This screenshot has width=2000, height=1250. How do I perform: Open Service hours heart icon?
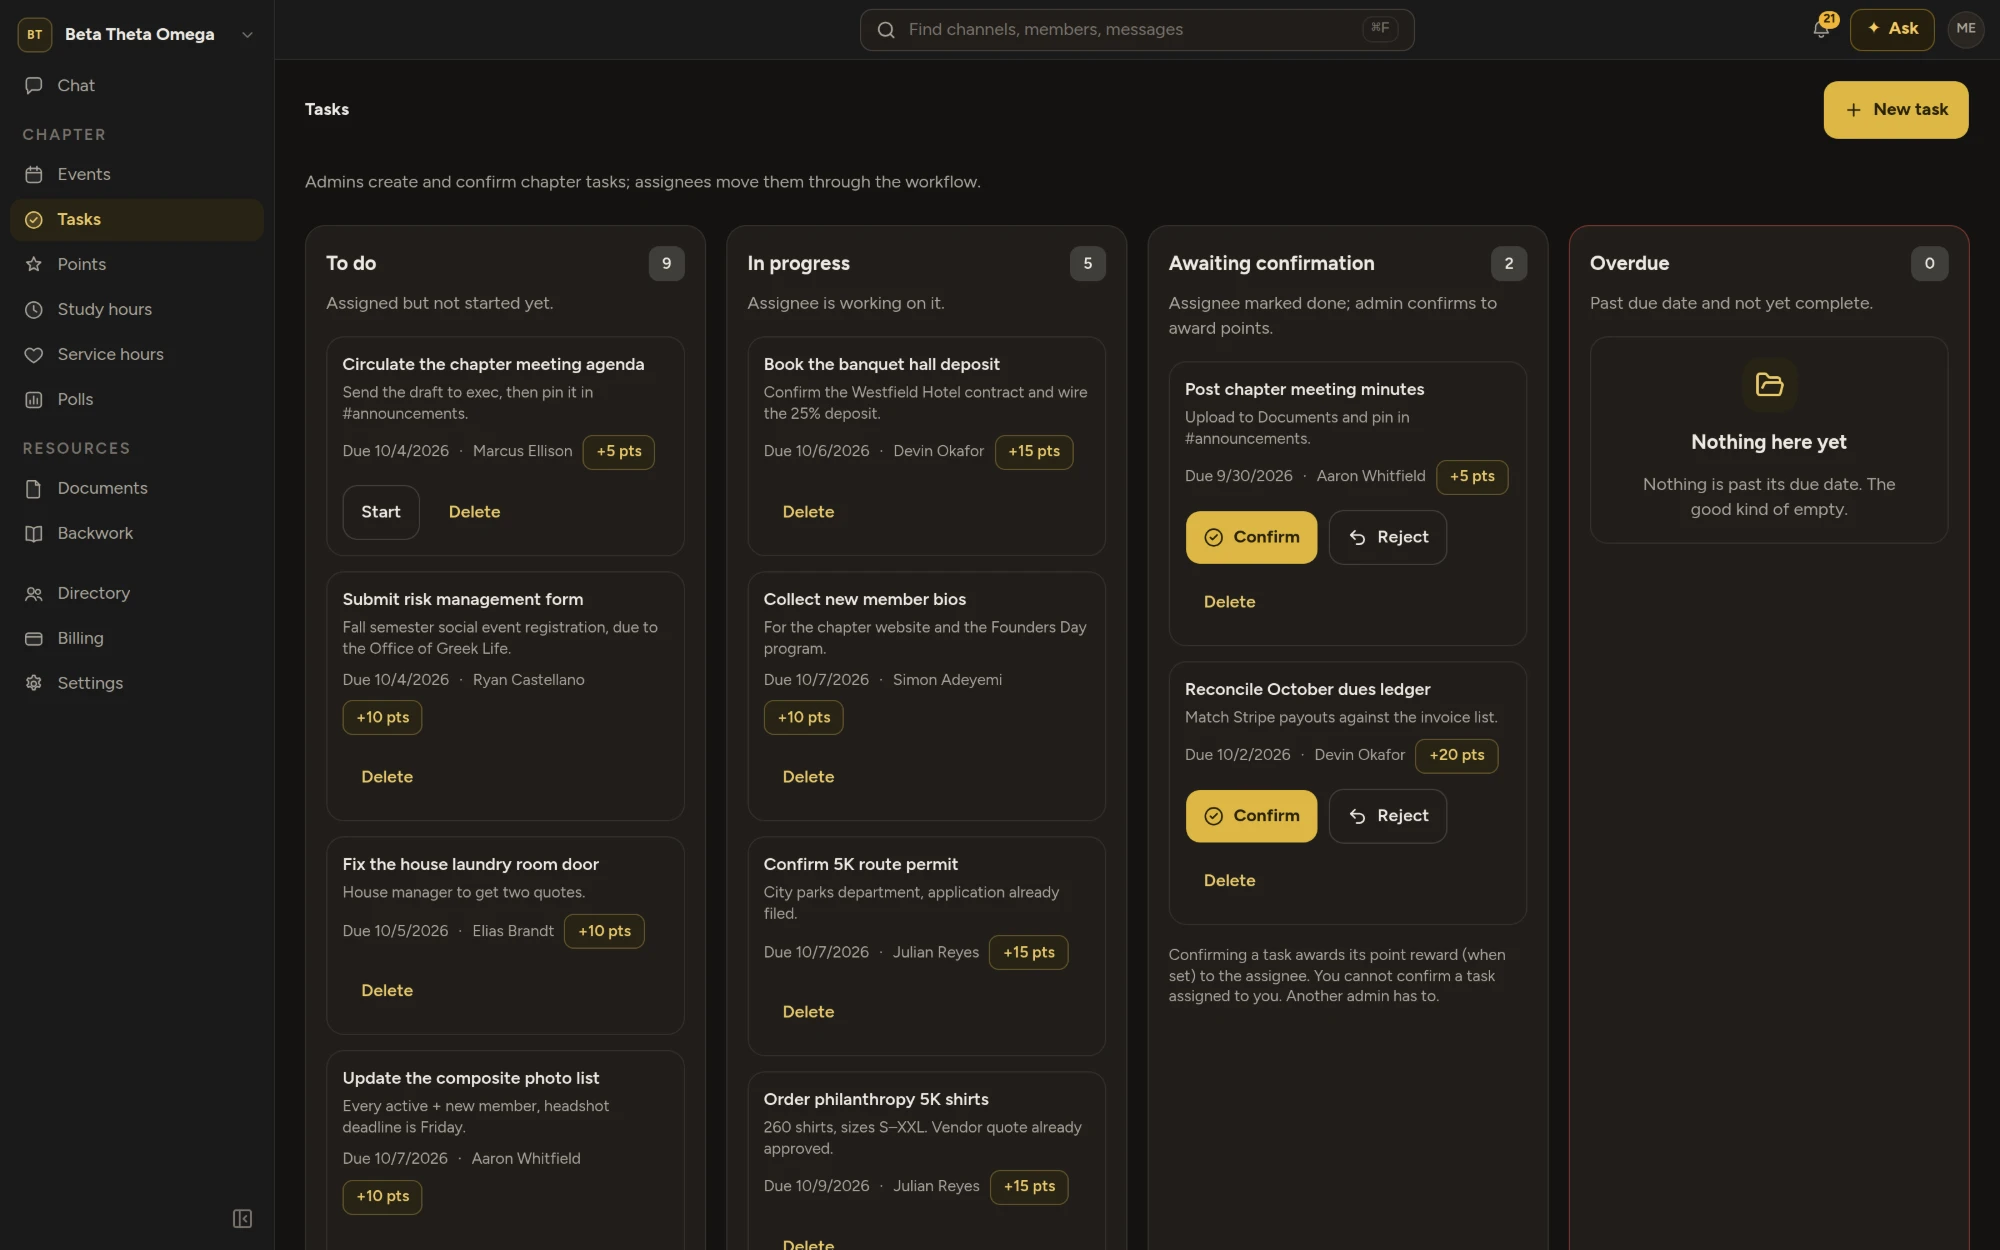pyautogui.click(x=34, y=354)
